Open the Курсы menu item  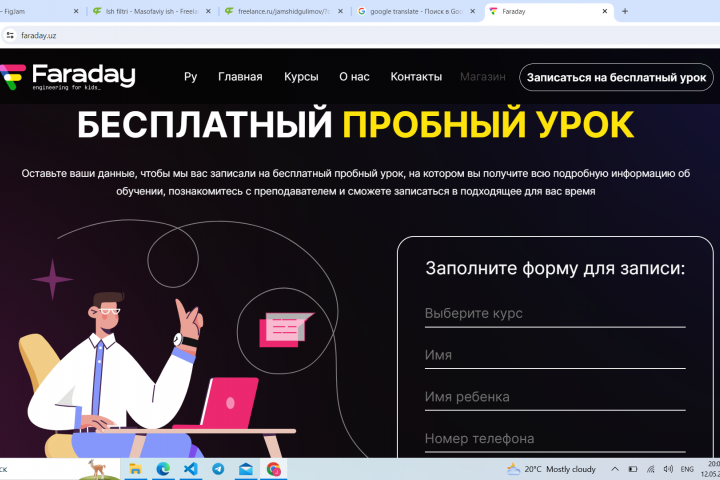click(x=301, y=77)
